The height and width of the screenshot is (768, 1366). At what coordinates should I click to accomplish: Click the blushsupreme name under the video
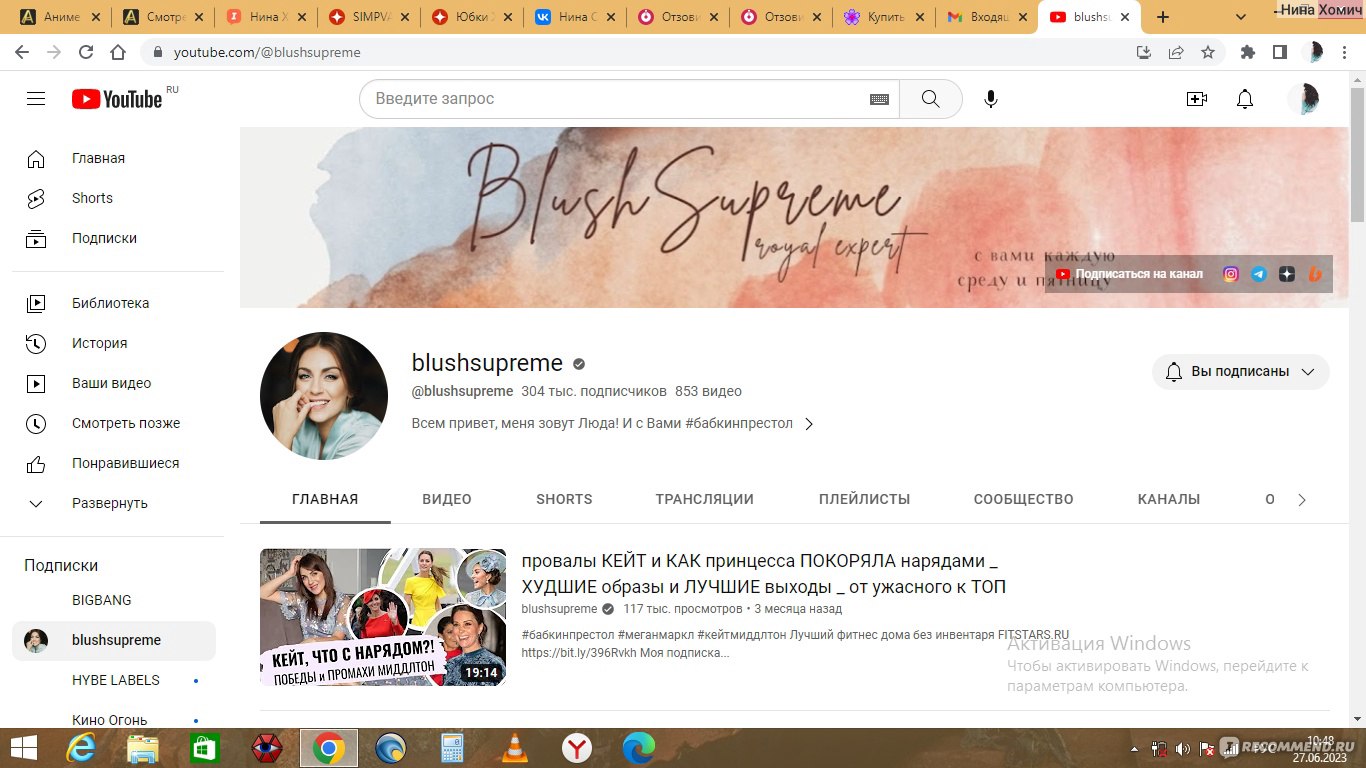[559, 608]
